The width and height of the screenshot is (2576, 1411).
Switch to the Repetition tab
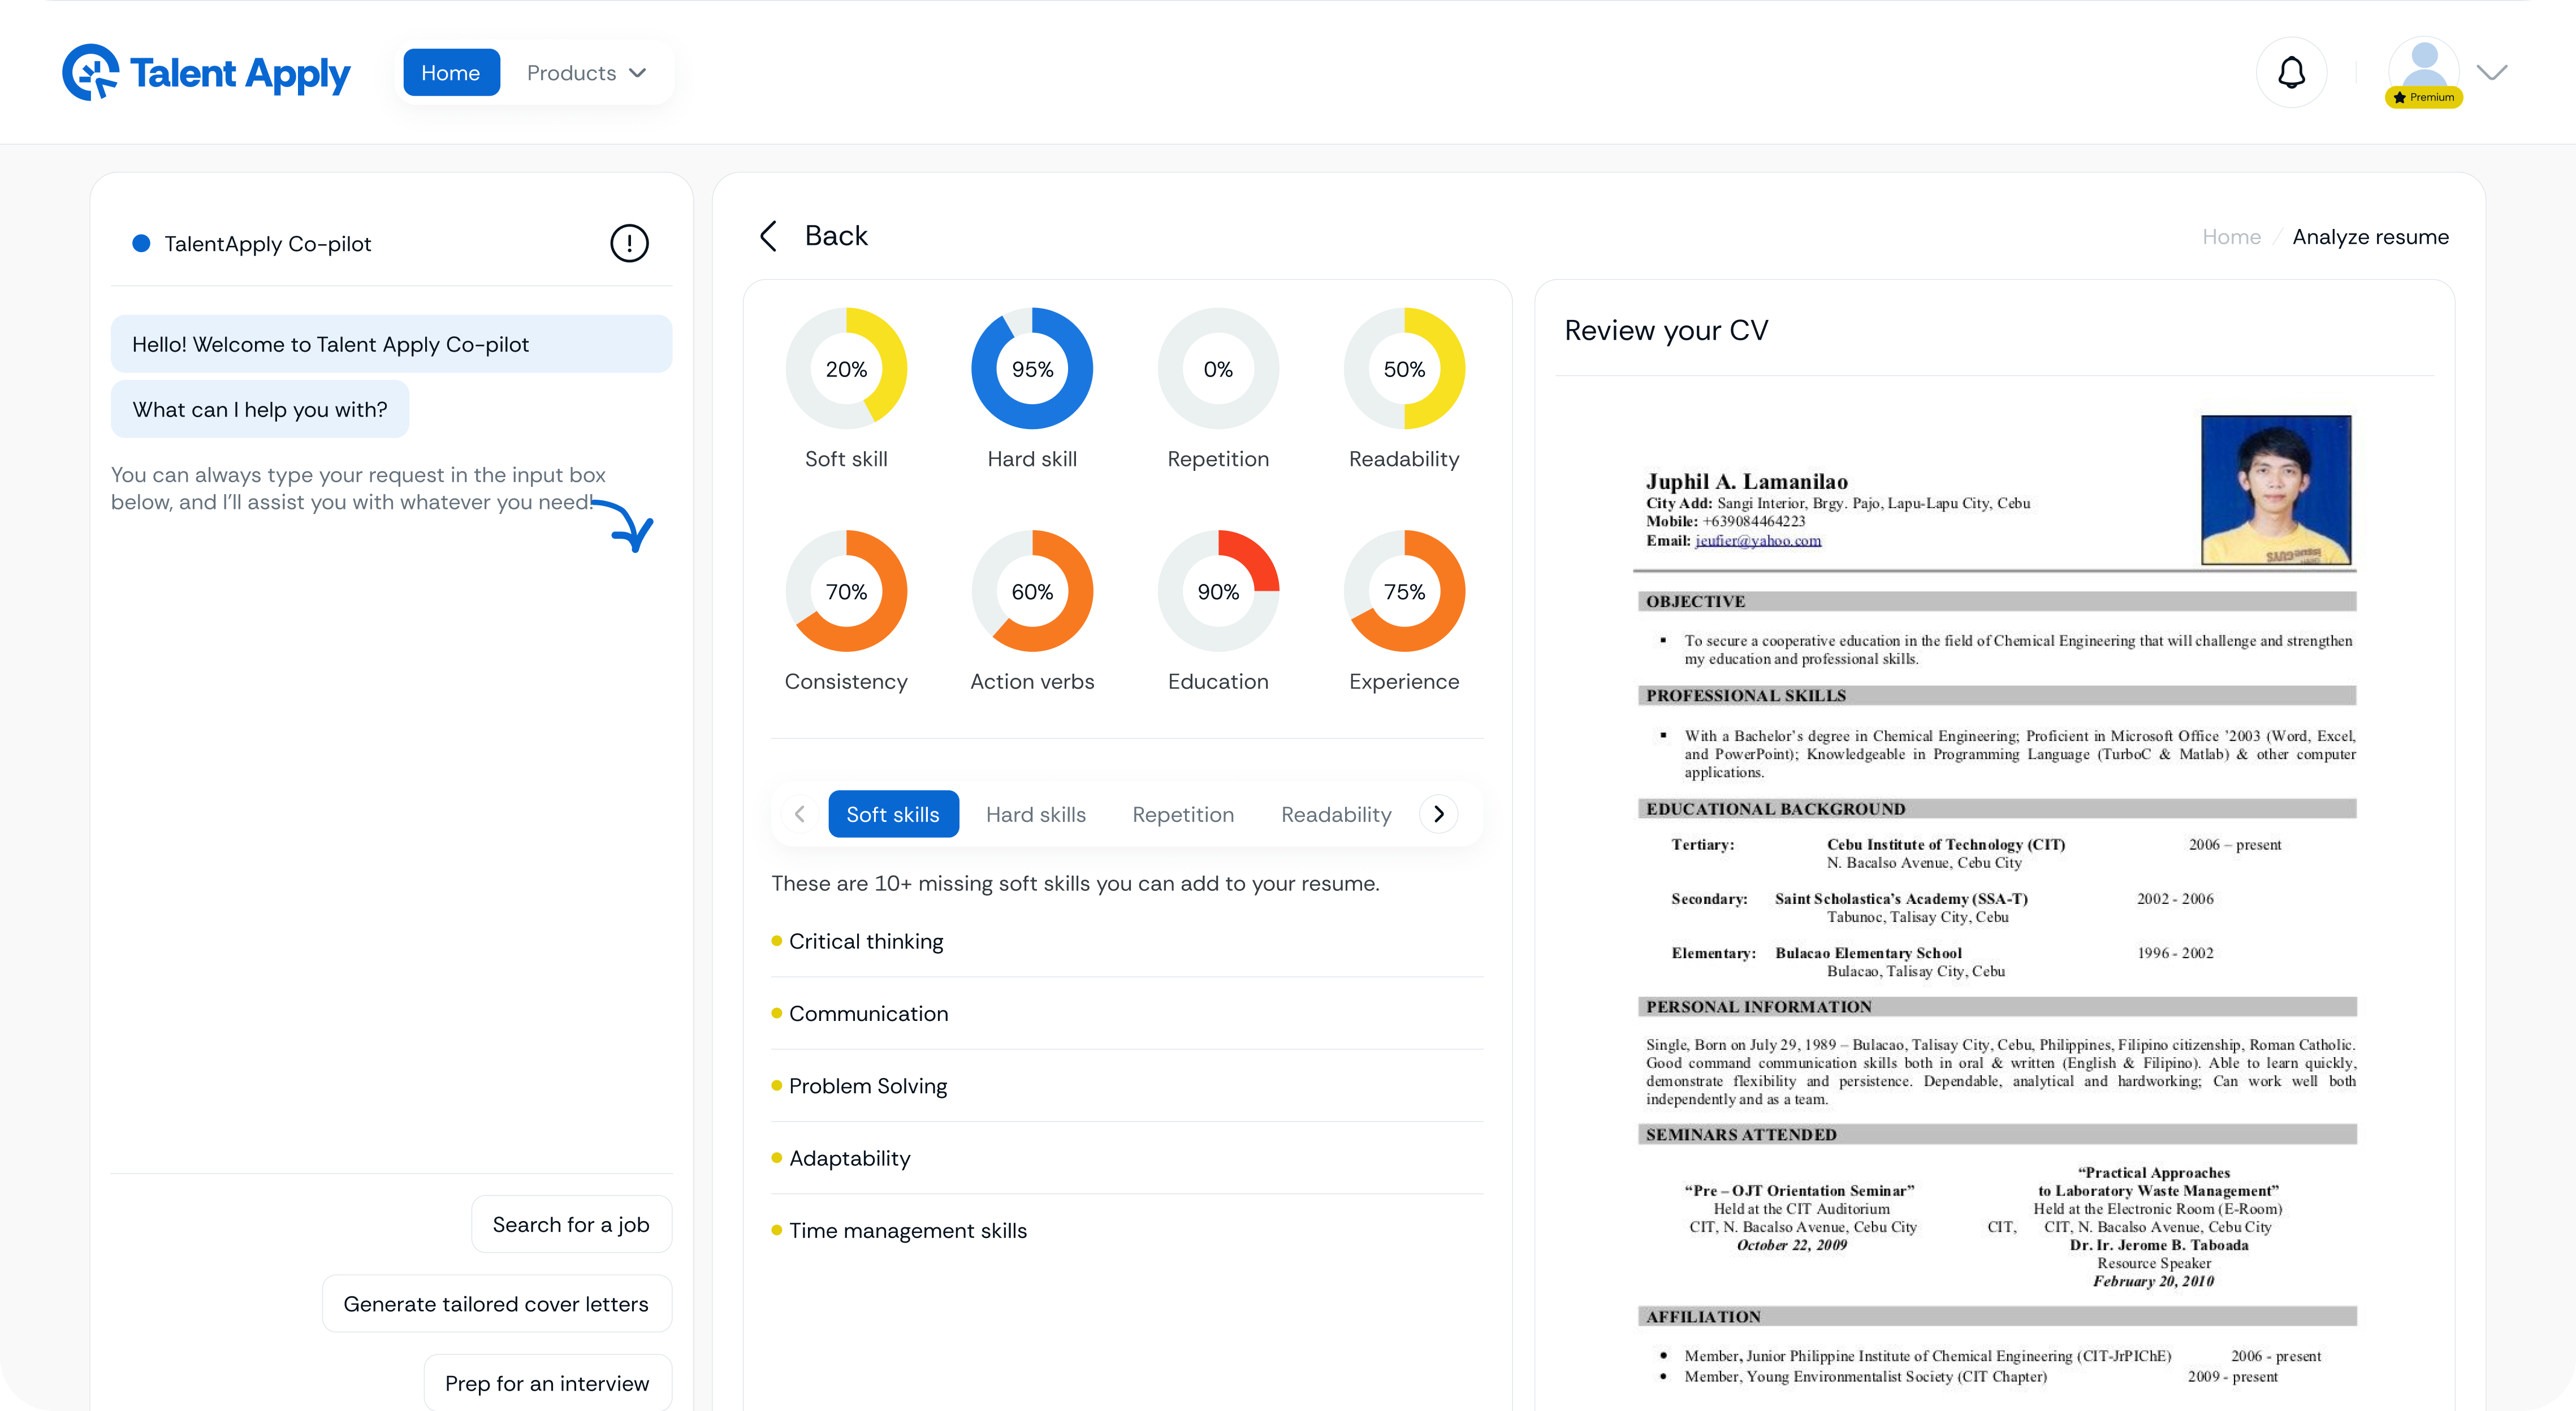(x=1182, y=814)
